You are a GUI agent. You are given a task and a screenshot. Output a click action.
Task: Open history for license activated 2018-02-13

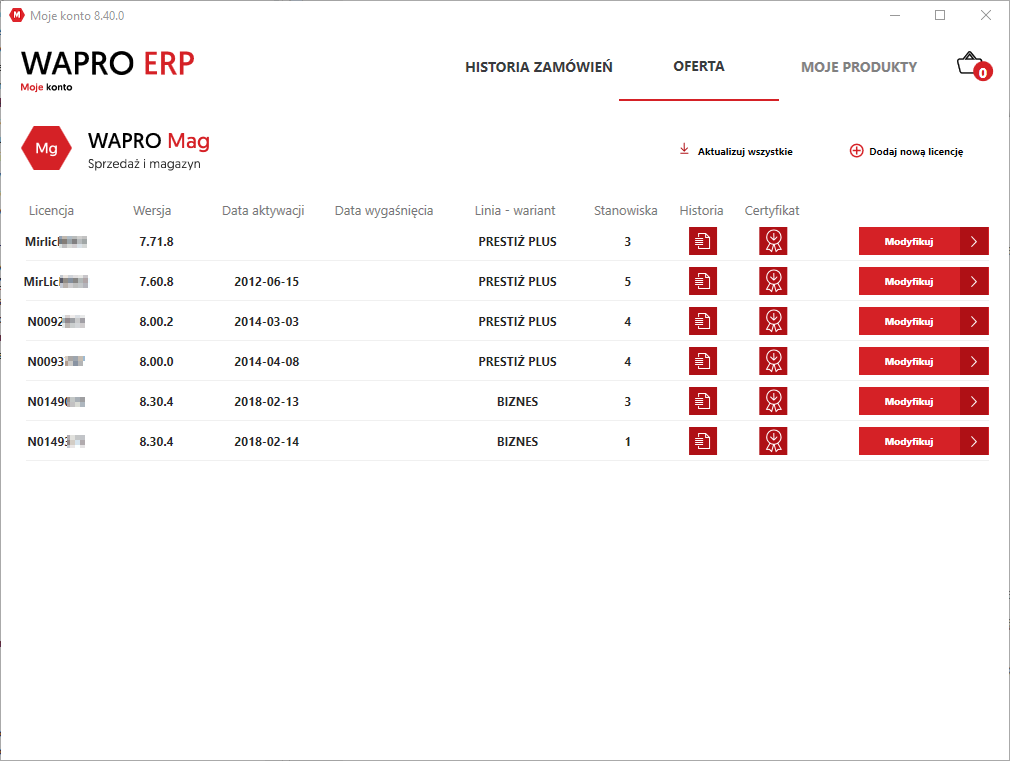703,401
